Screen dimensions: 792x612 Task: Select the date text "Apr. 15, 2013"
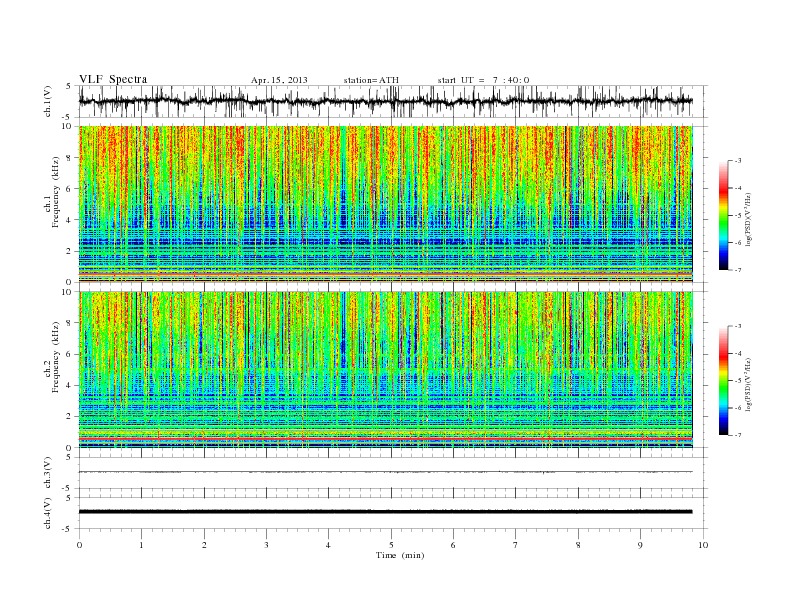[279, 80]
